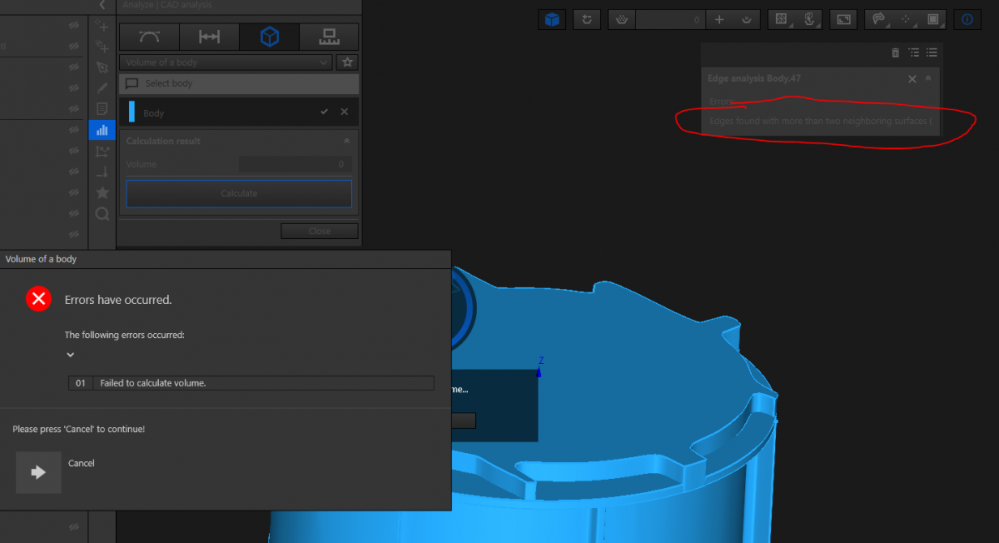This screenshot has width=999, height=543.
Task: Click the blue Body color swatch
Action: coord(132,112)
